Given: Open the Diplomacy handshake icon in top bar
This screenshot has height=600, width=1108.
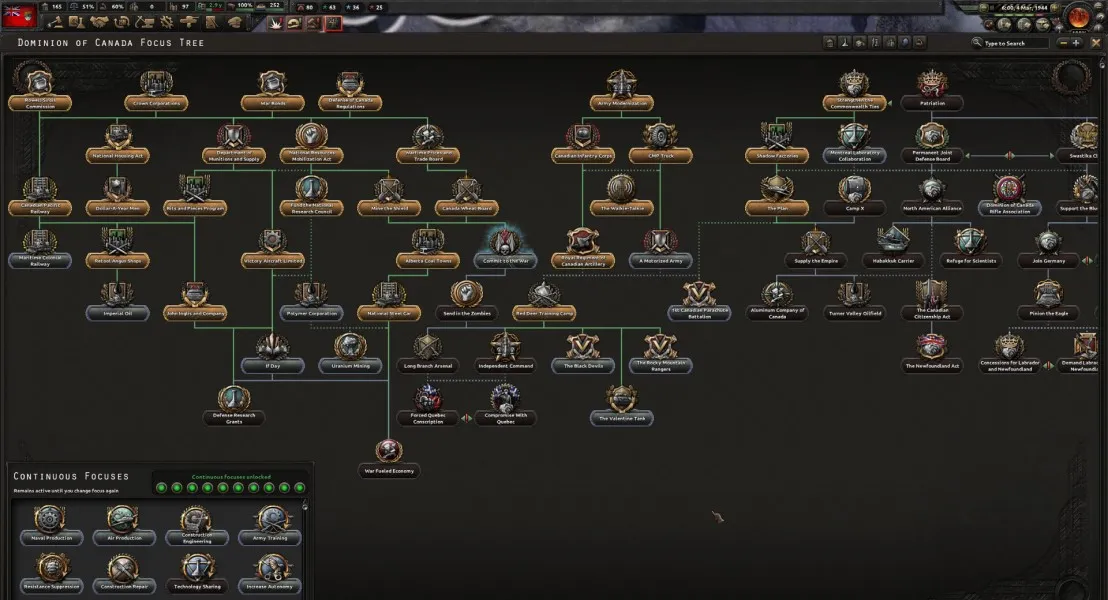Looking at the screenshot, I should (x=98, y=23).
